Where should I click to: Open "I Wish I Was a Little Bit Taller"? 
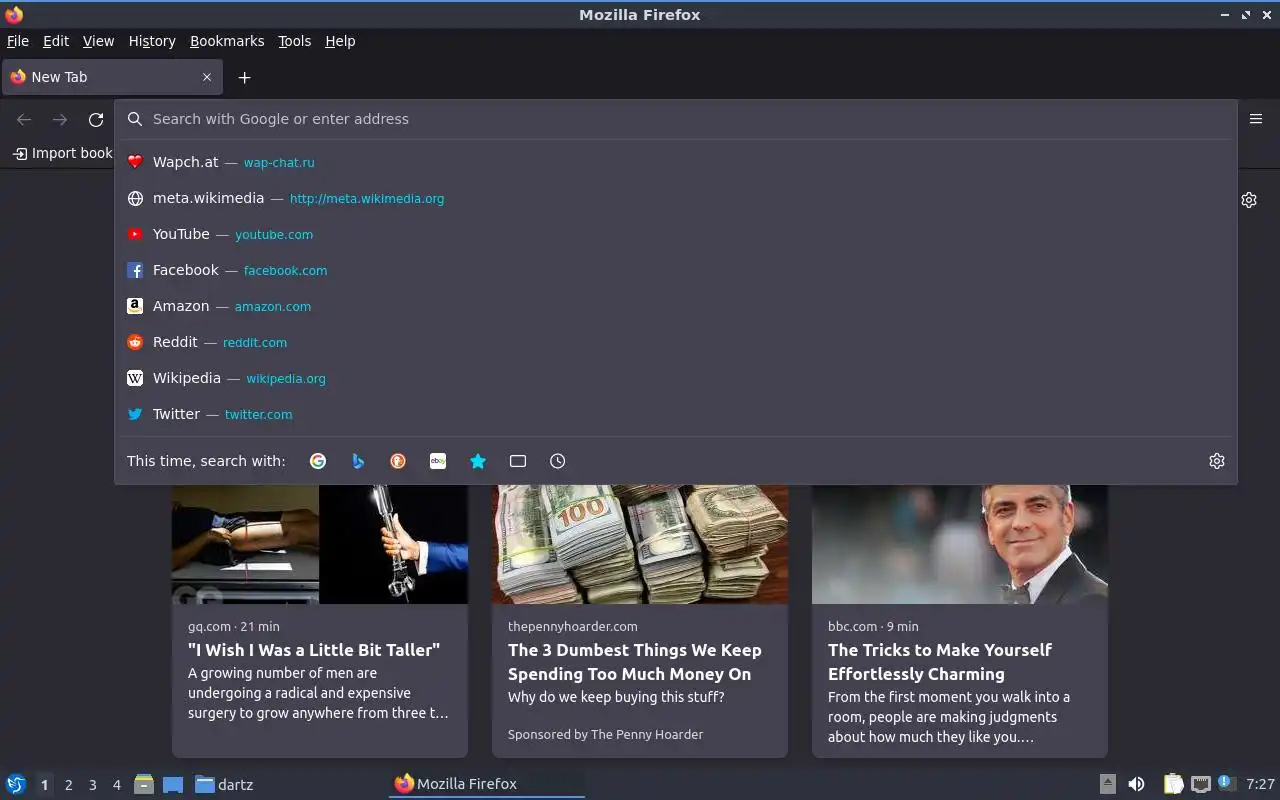click(314, 650)
